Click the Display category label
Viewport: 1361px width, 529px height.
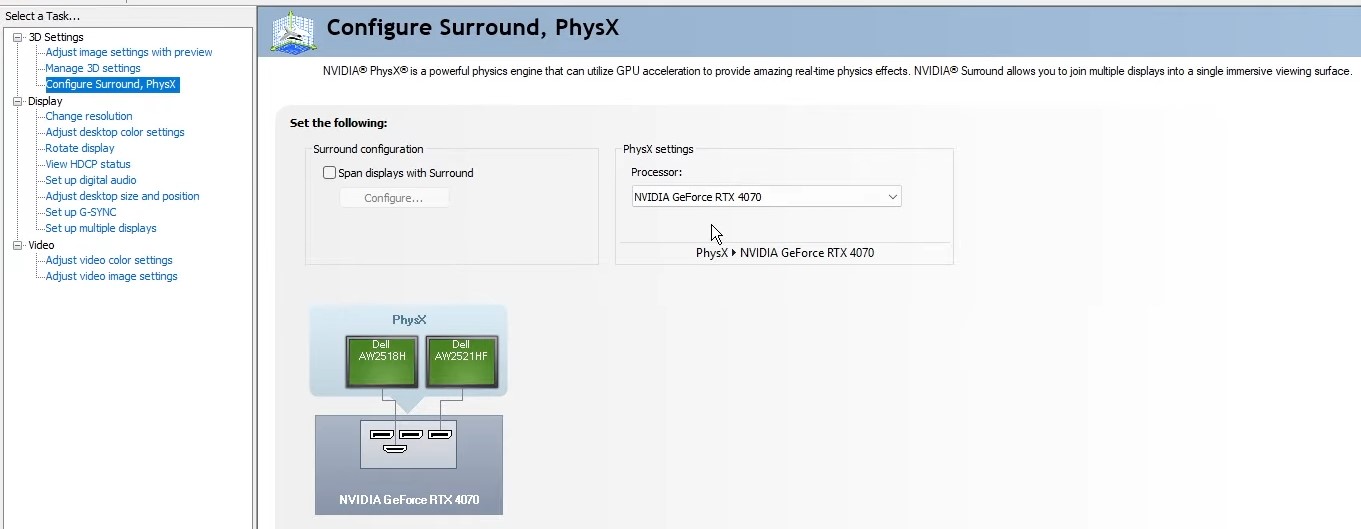point(45,101)
